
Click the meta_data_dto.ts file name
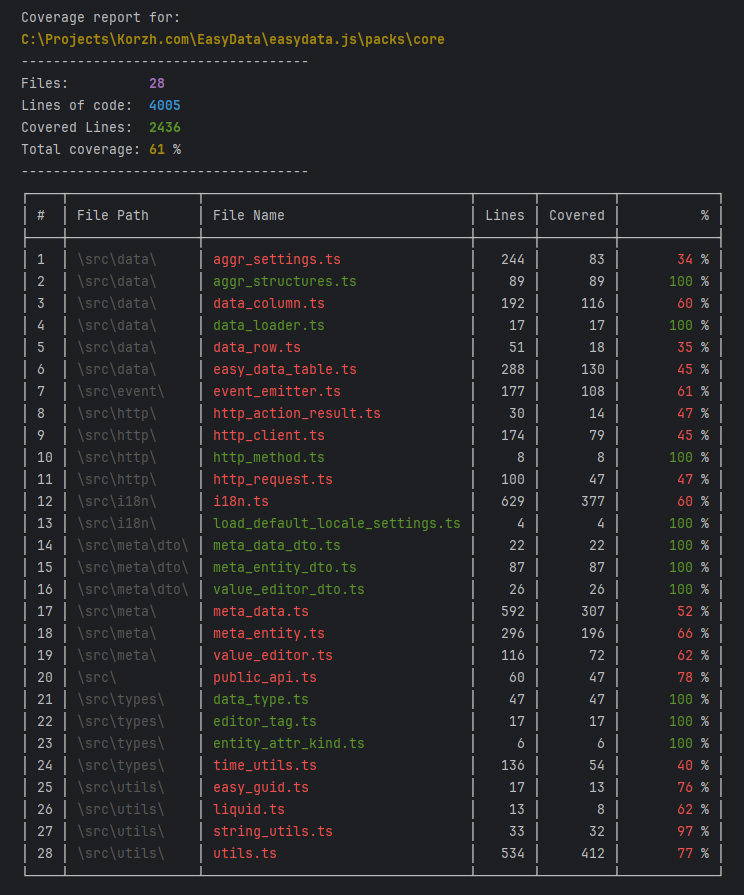(277, 545)
